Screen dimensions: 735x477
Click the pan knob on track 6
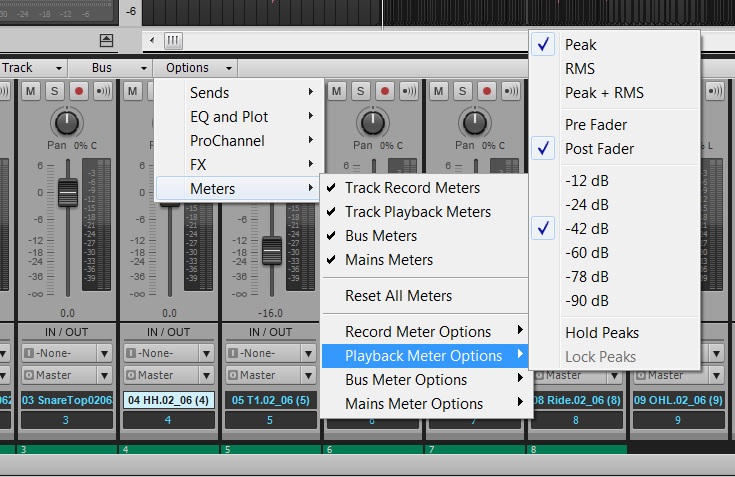373,123
